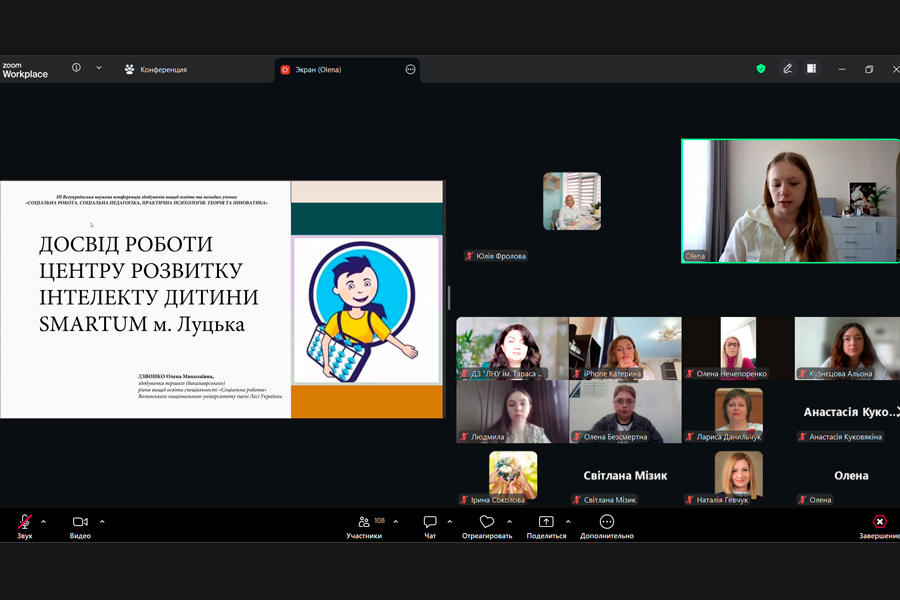Select Наталія Гевчук's profile picture tile

(739, 474)
